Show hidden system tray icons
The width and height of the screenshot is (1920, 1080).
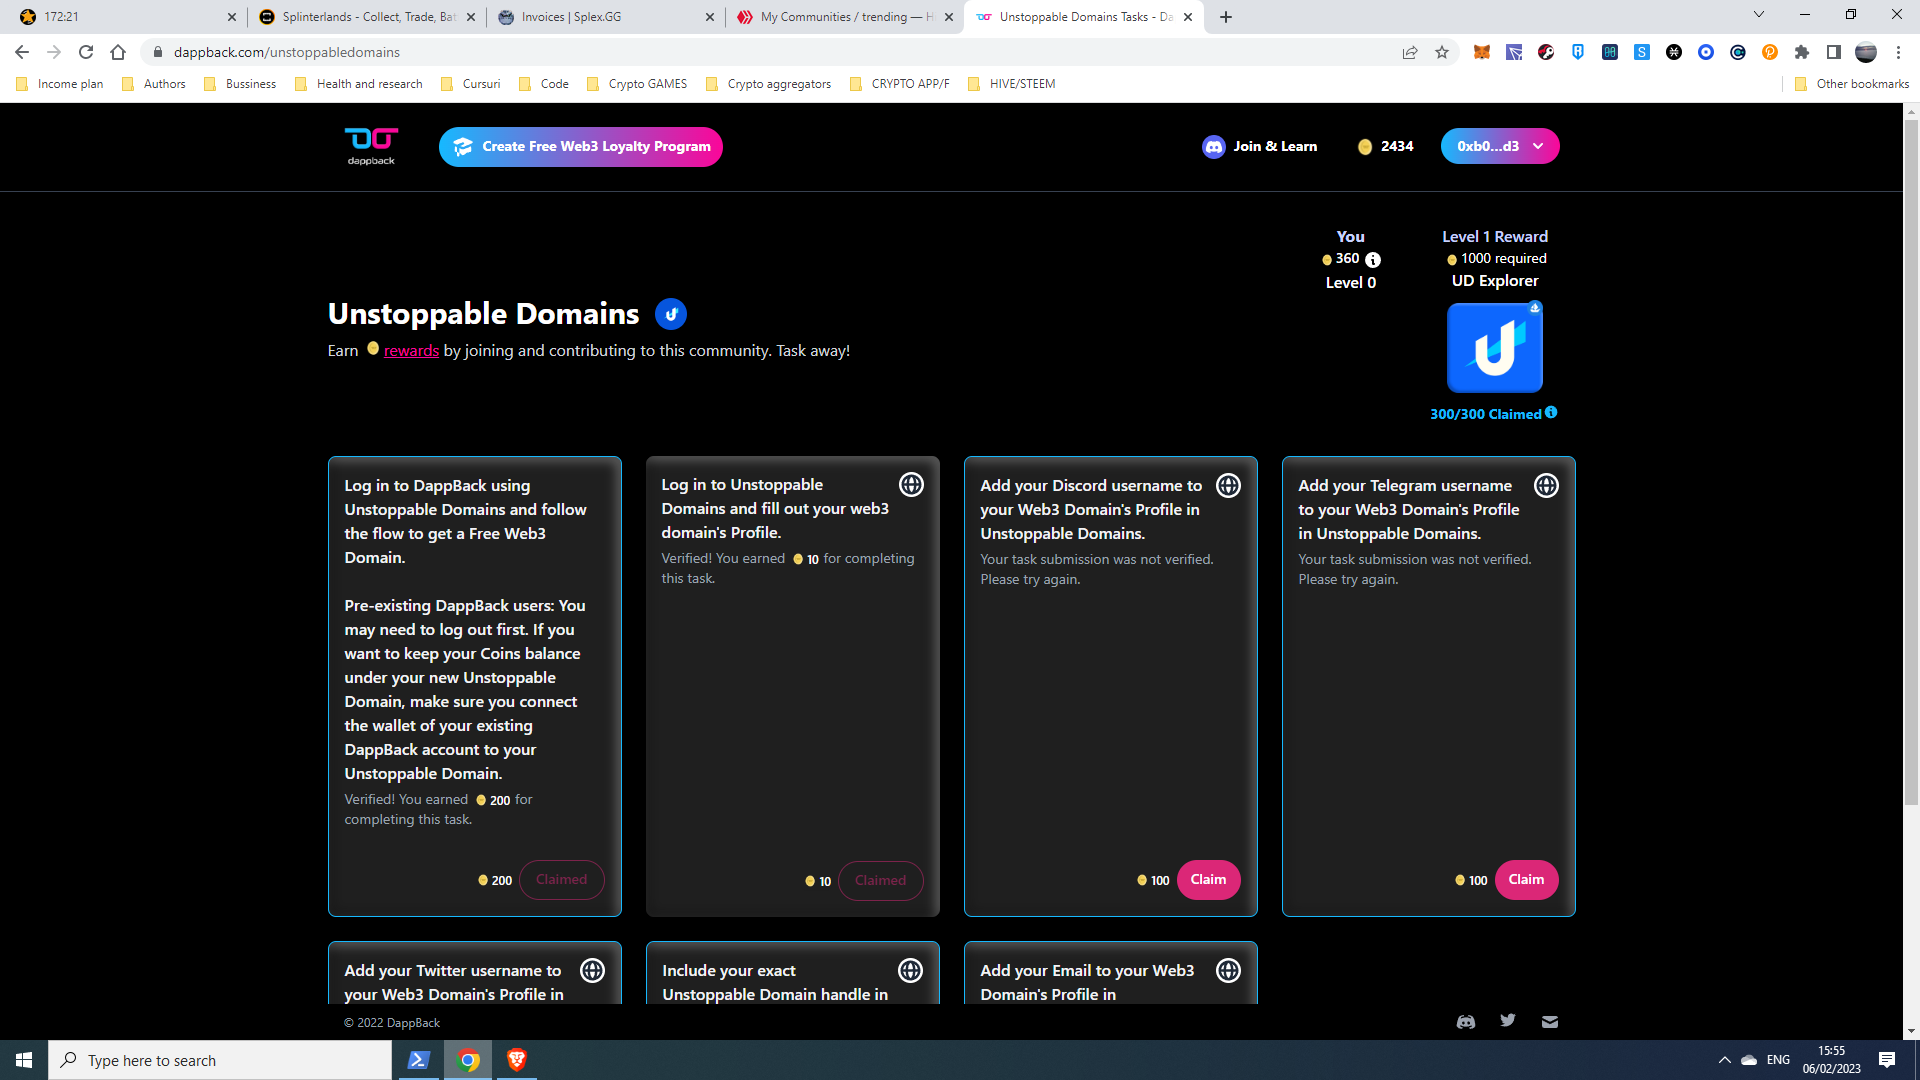point(1724,1060)
